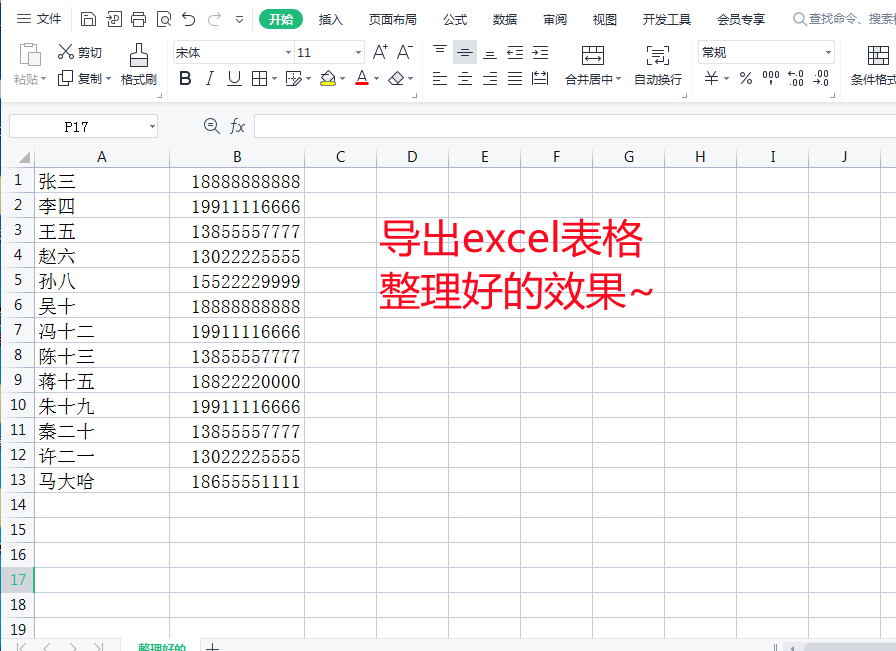896x651 pixels.
Task: Toggle vertical middle alignment
Action: (465, 53)
